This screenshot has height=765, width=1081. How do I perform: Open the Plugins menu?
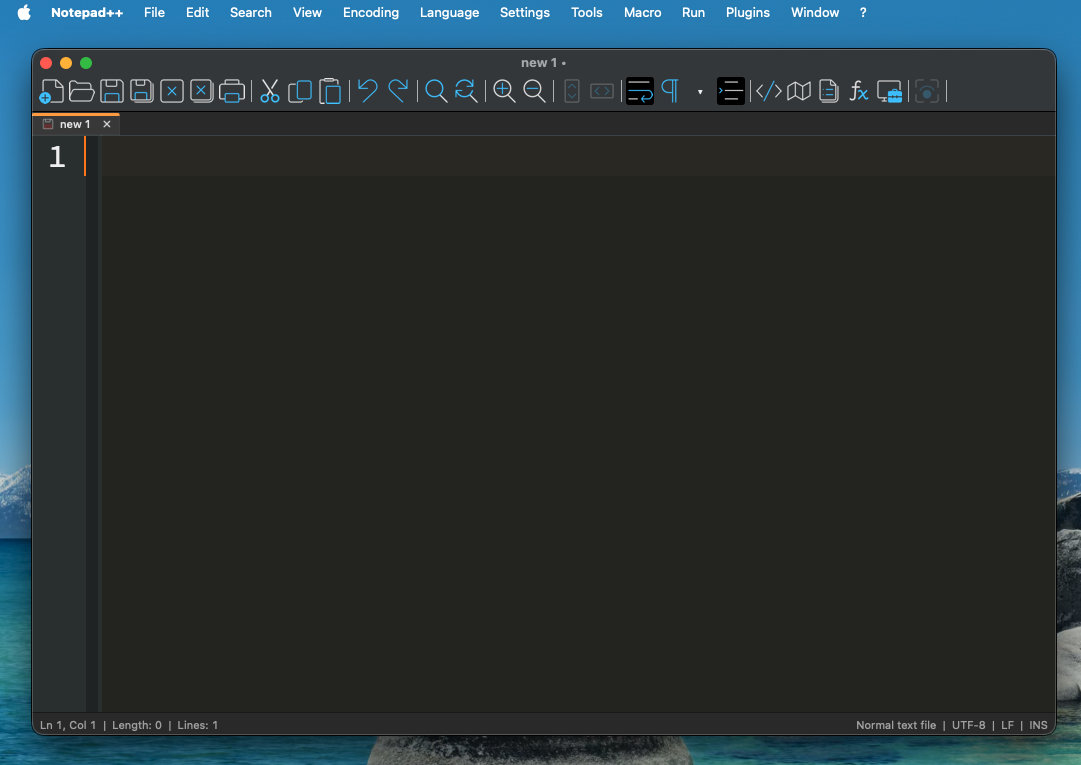coord(748,12)
